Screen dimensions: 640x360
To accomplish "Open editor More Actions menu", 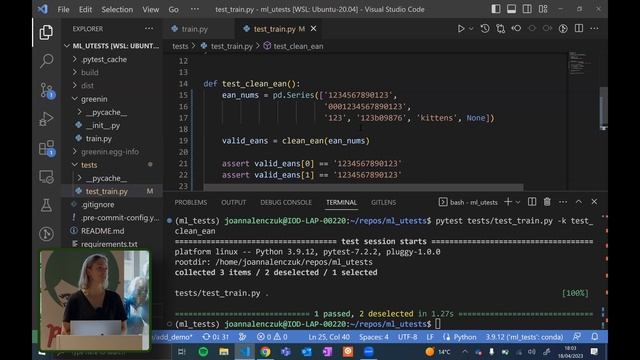I will pos(594,29).
